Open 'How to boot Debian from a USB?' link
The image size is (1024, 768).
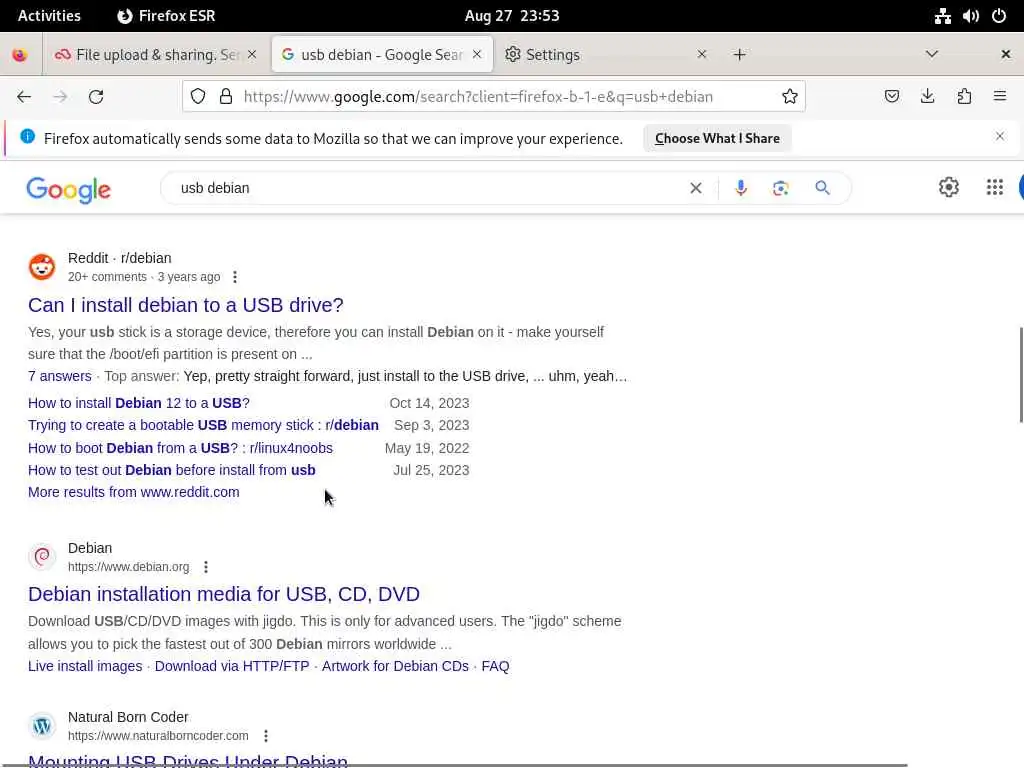pyautogui.click(x=180, y=448)
